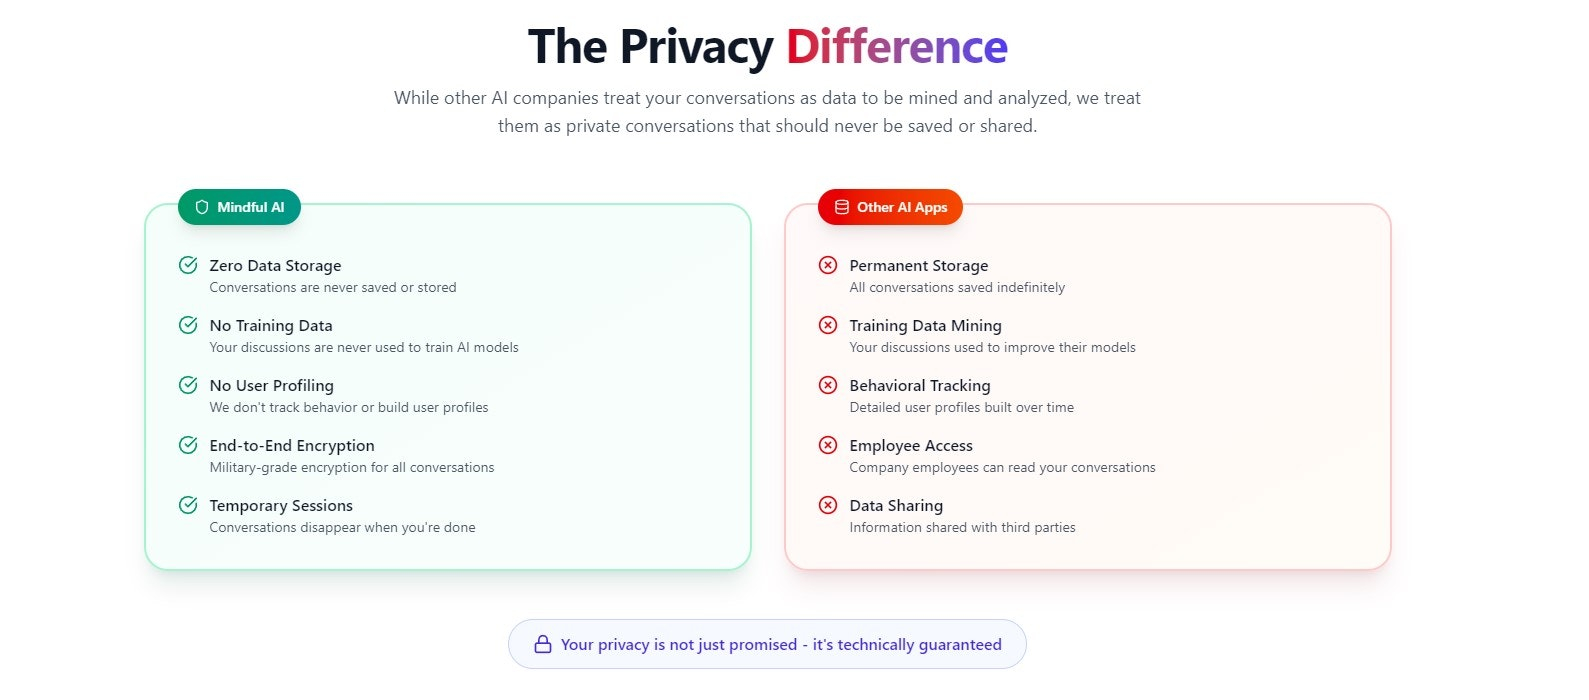
Task: Click the lock icon in the privacy guarantee pill
Action: [x=543, y=644]
